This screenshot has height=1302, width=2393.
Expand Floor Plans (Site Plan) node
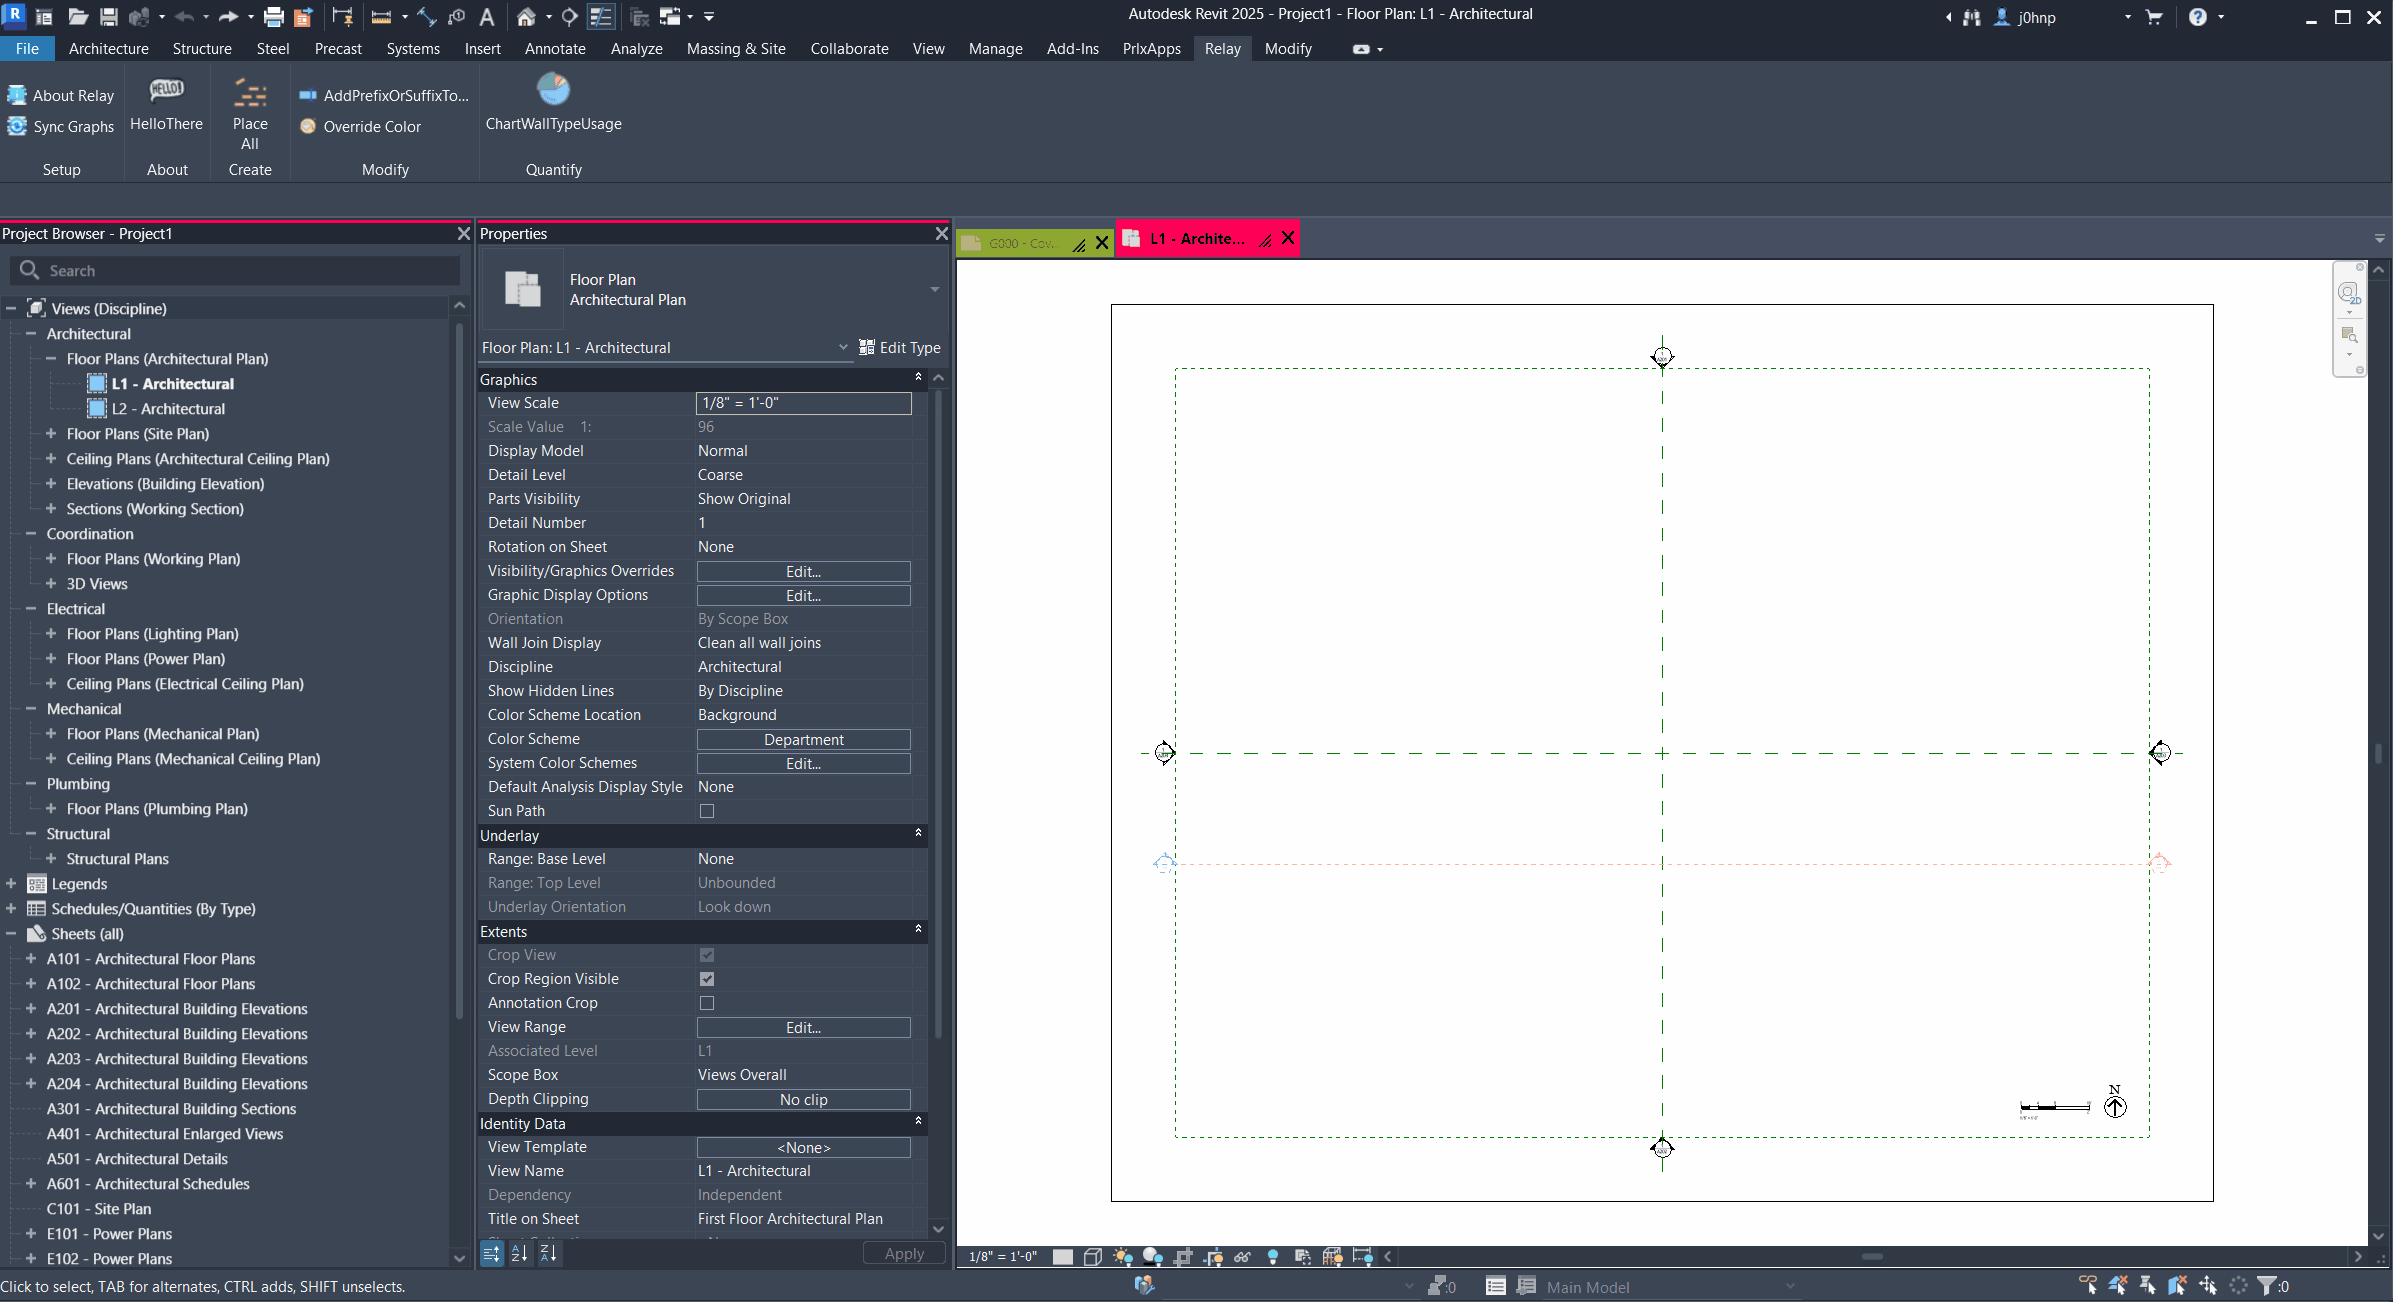[x=51, y=433]
